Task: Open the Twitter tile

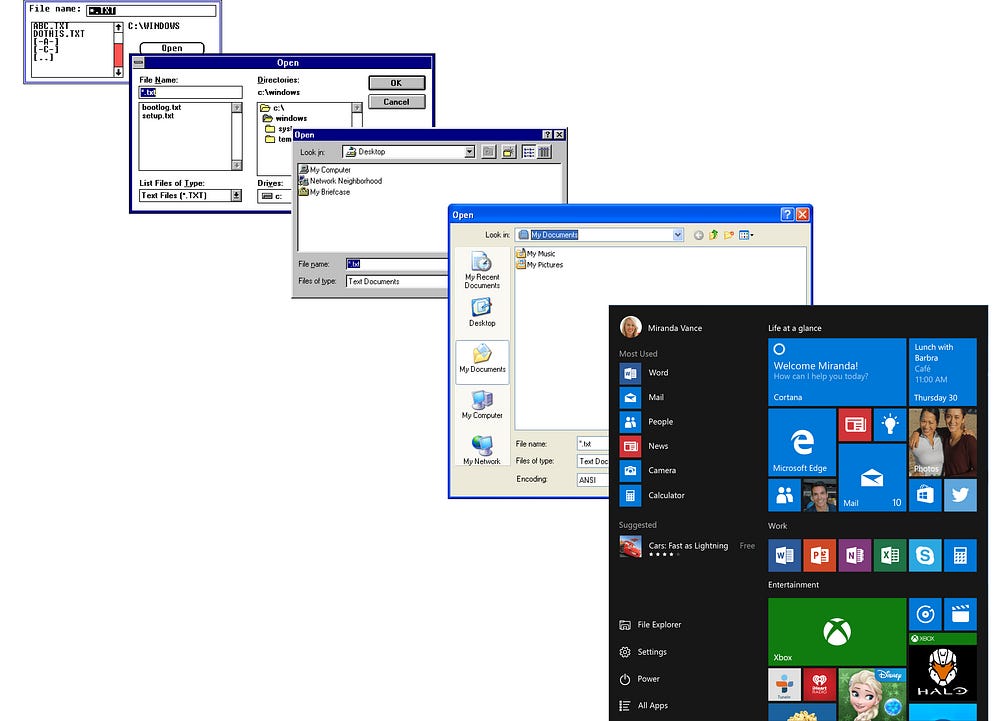Action: pos(960,495)
